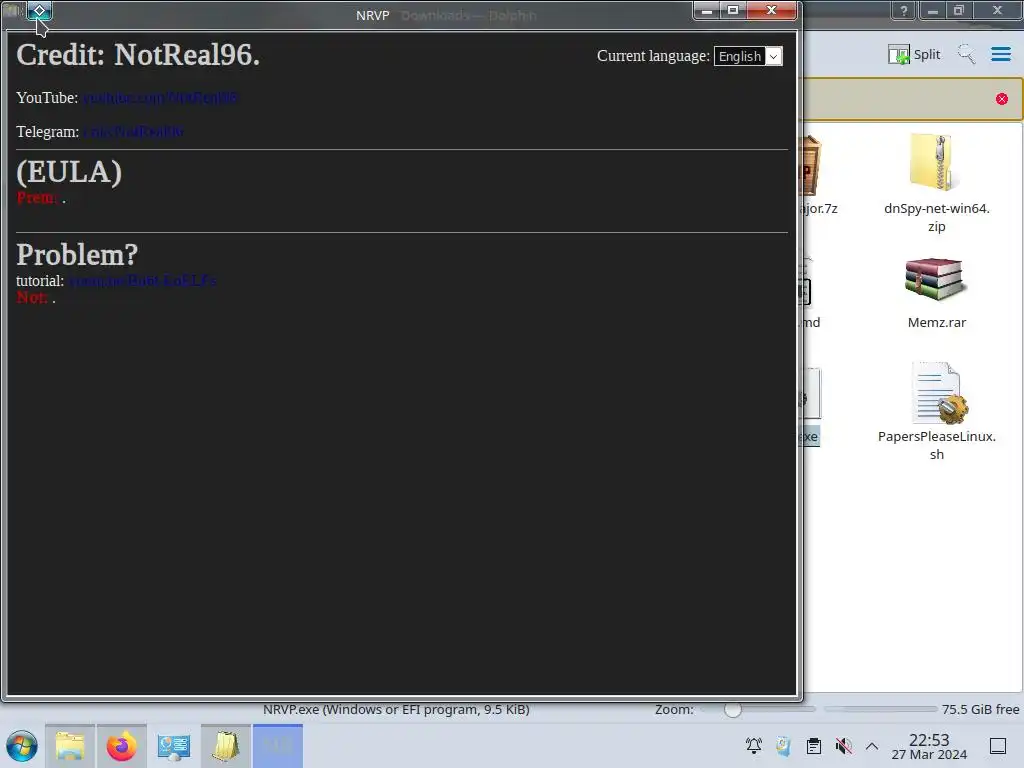
Task: Expand the hidden tray icons arrow
Action: click(x=872, y=746)
